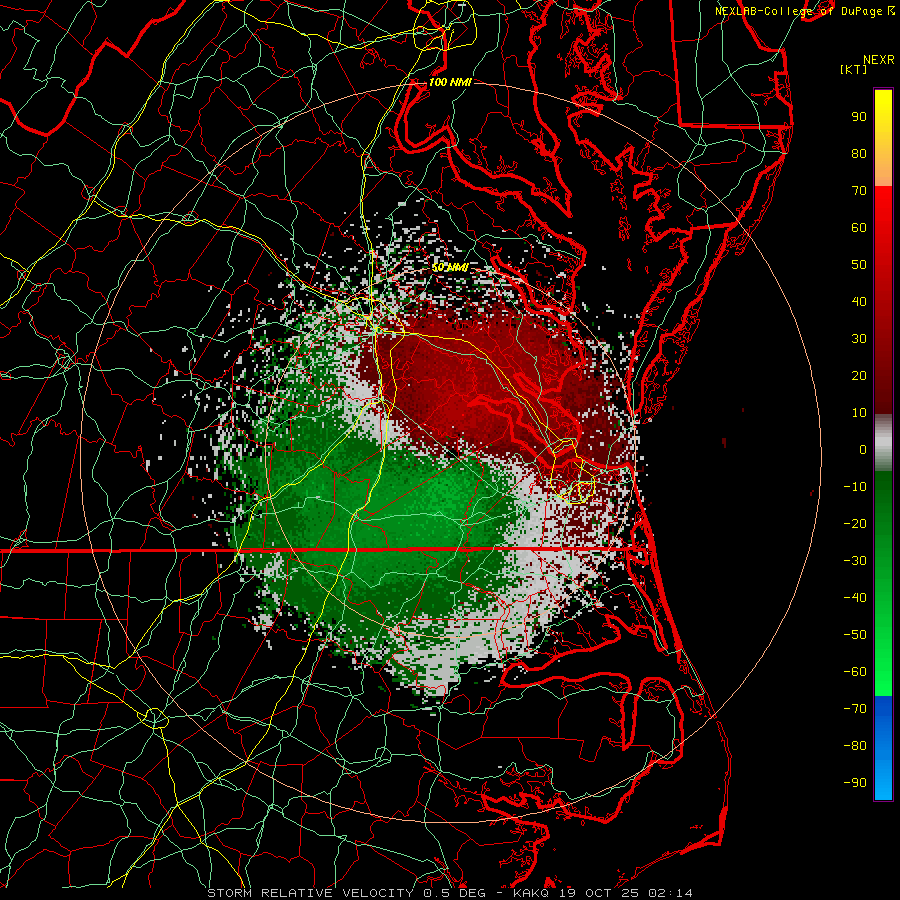This screenshot has height=900, width=900.
Task: Click the legend value "90" in the positive range
Action: [x=859, y=117]
